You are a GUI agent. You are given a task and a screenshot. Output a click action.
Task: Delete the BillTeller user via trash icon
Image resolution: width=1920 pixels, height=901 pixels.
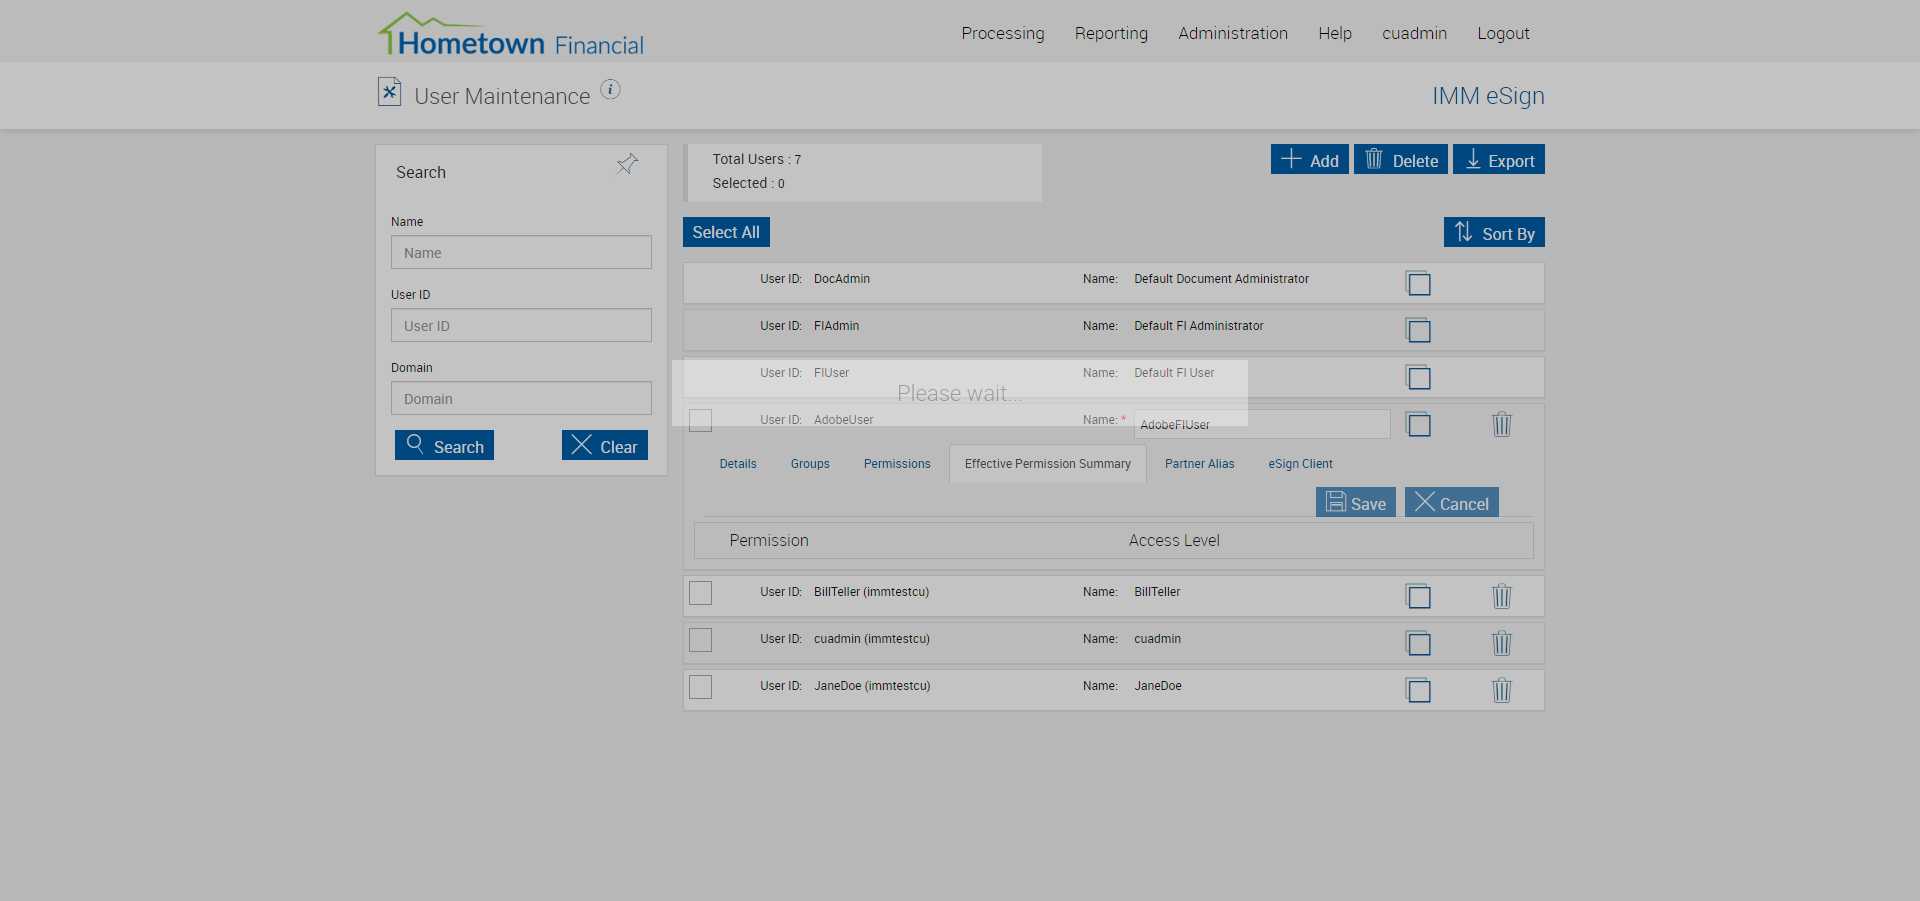(x=1502, y=596)
